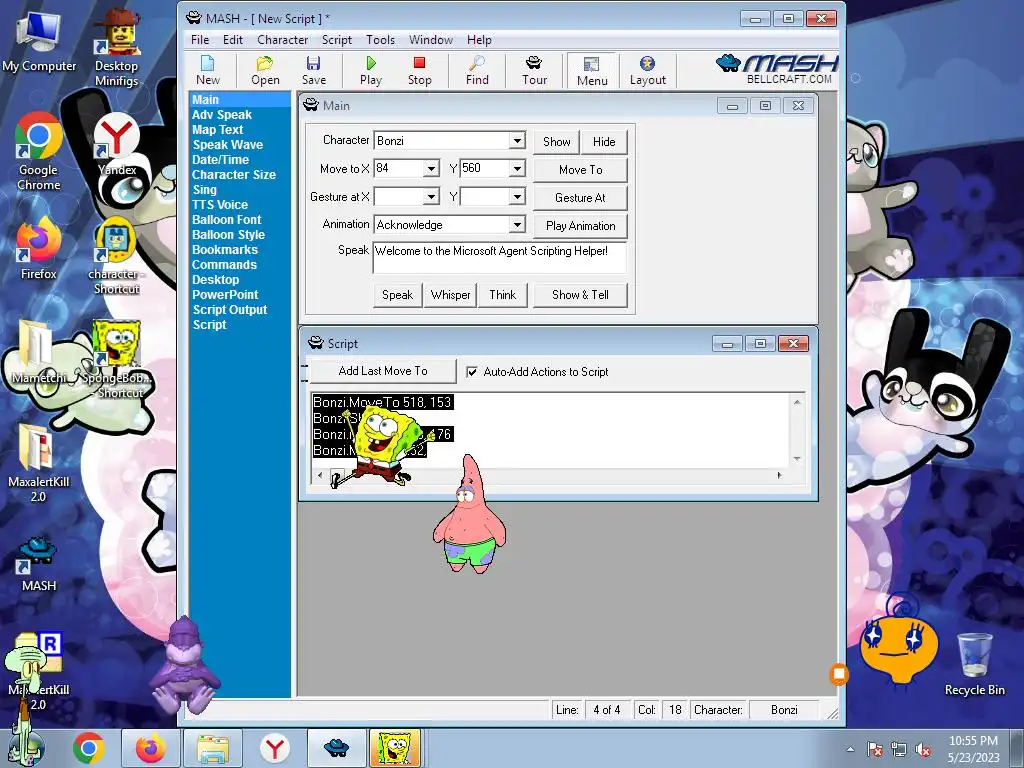
Task: Click the Hide character button
Action: click(603, 142)
